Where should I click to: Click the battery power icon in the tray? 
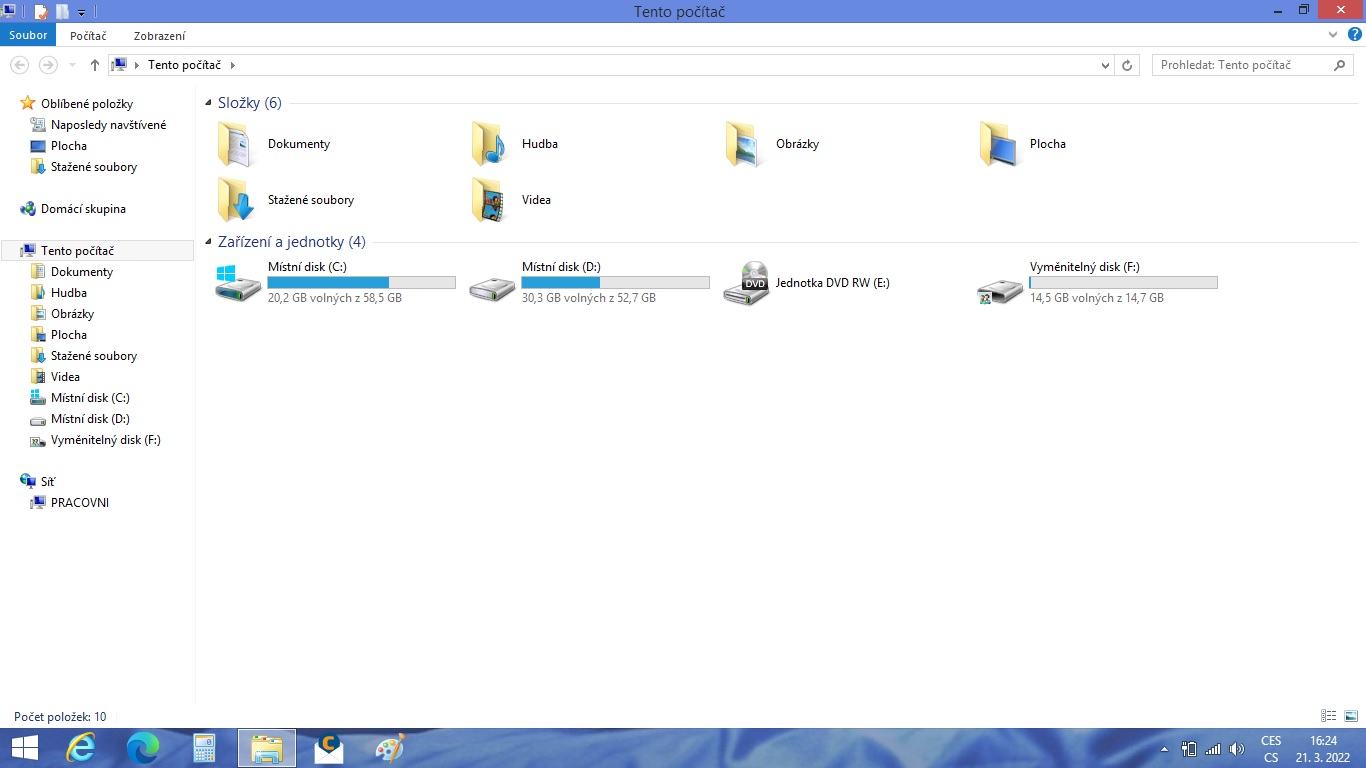pos(1189,749)
